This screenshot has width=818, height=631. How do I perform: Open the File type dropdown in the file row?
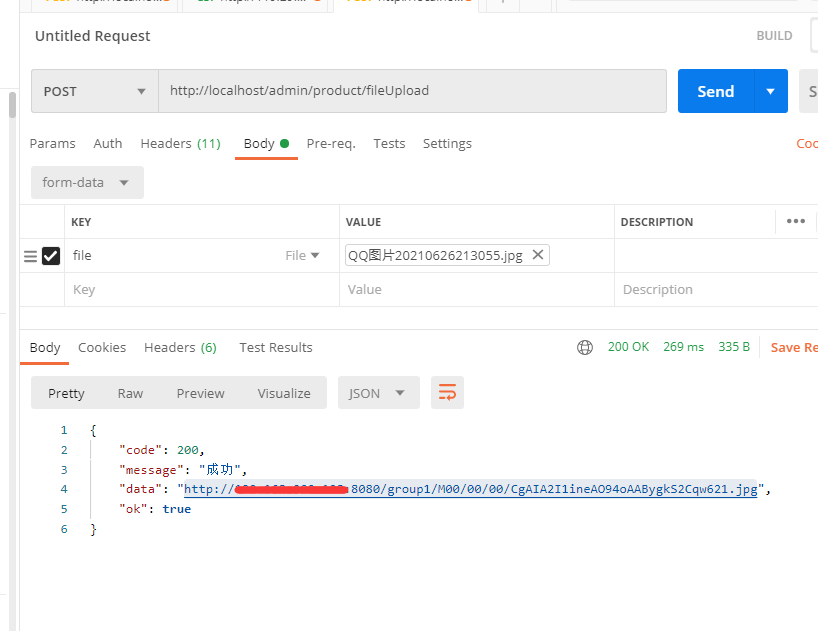coord(302,256)
